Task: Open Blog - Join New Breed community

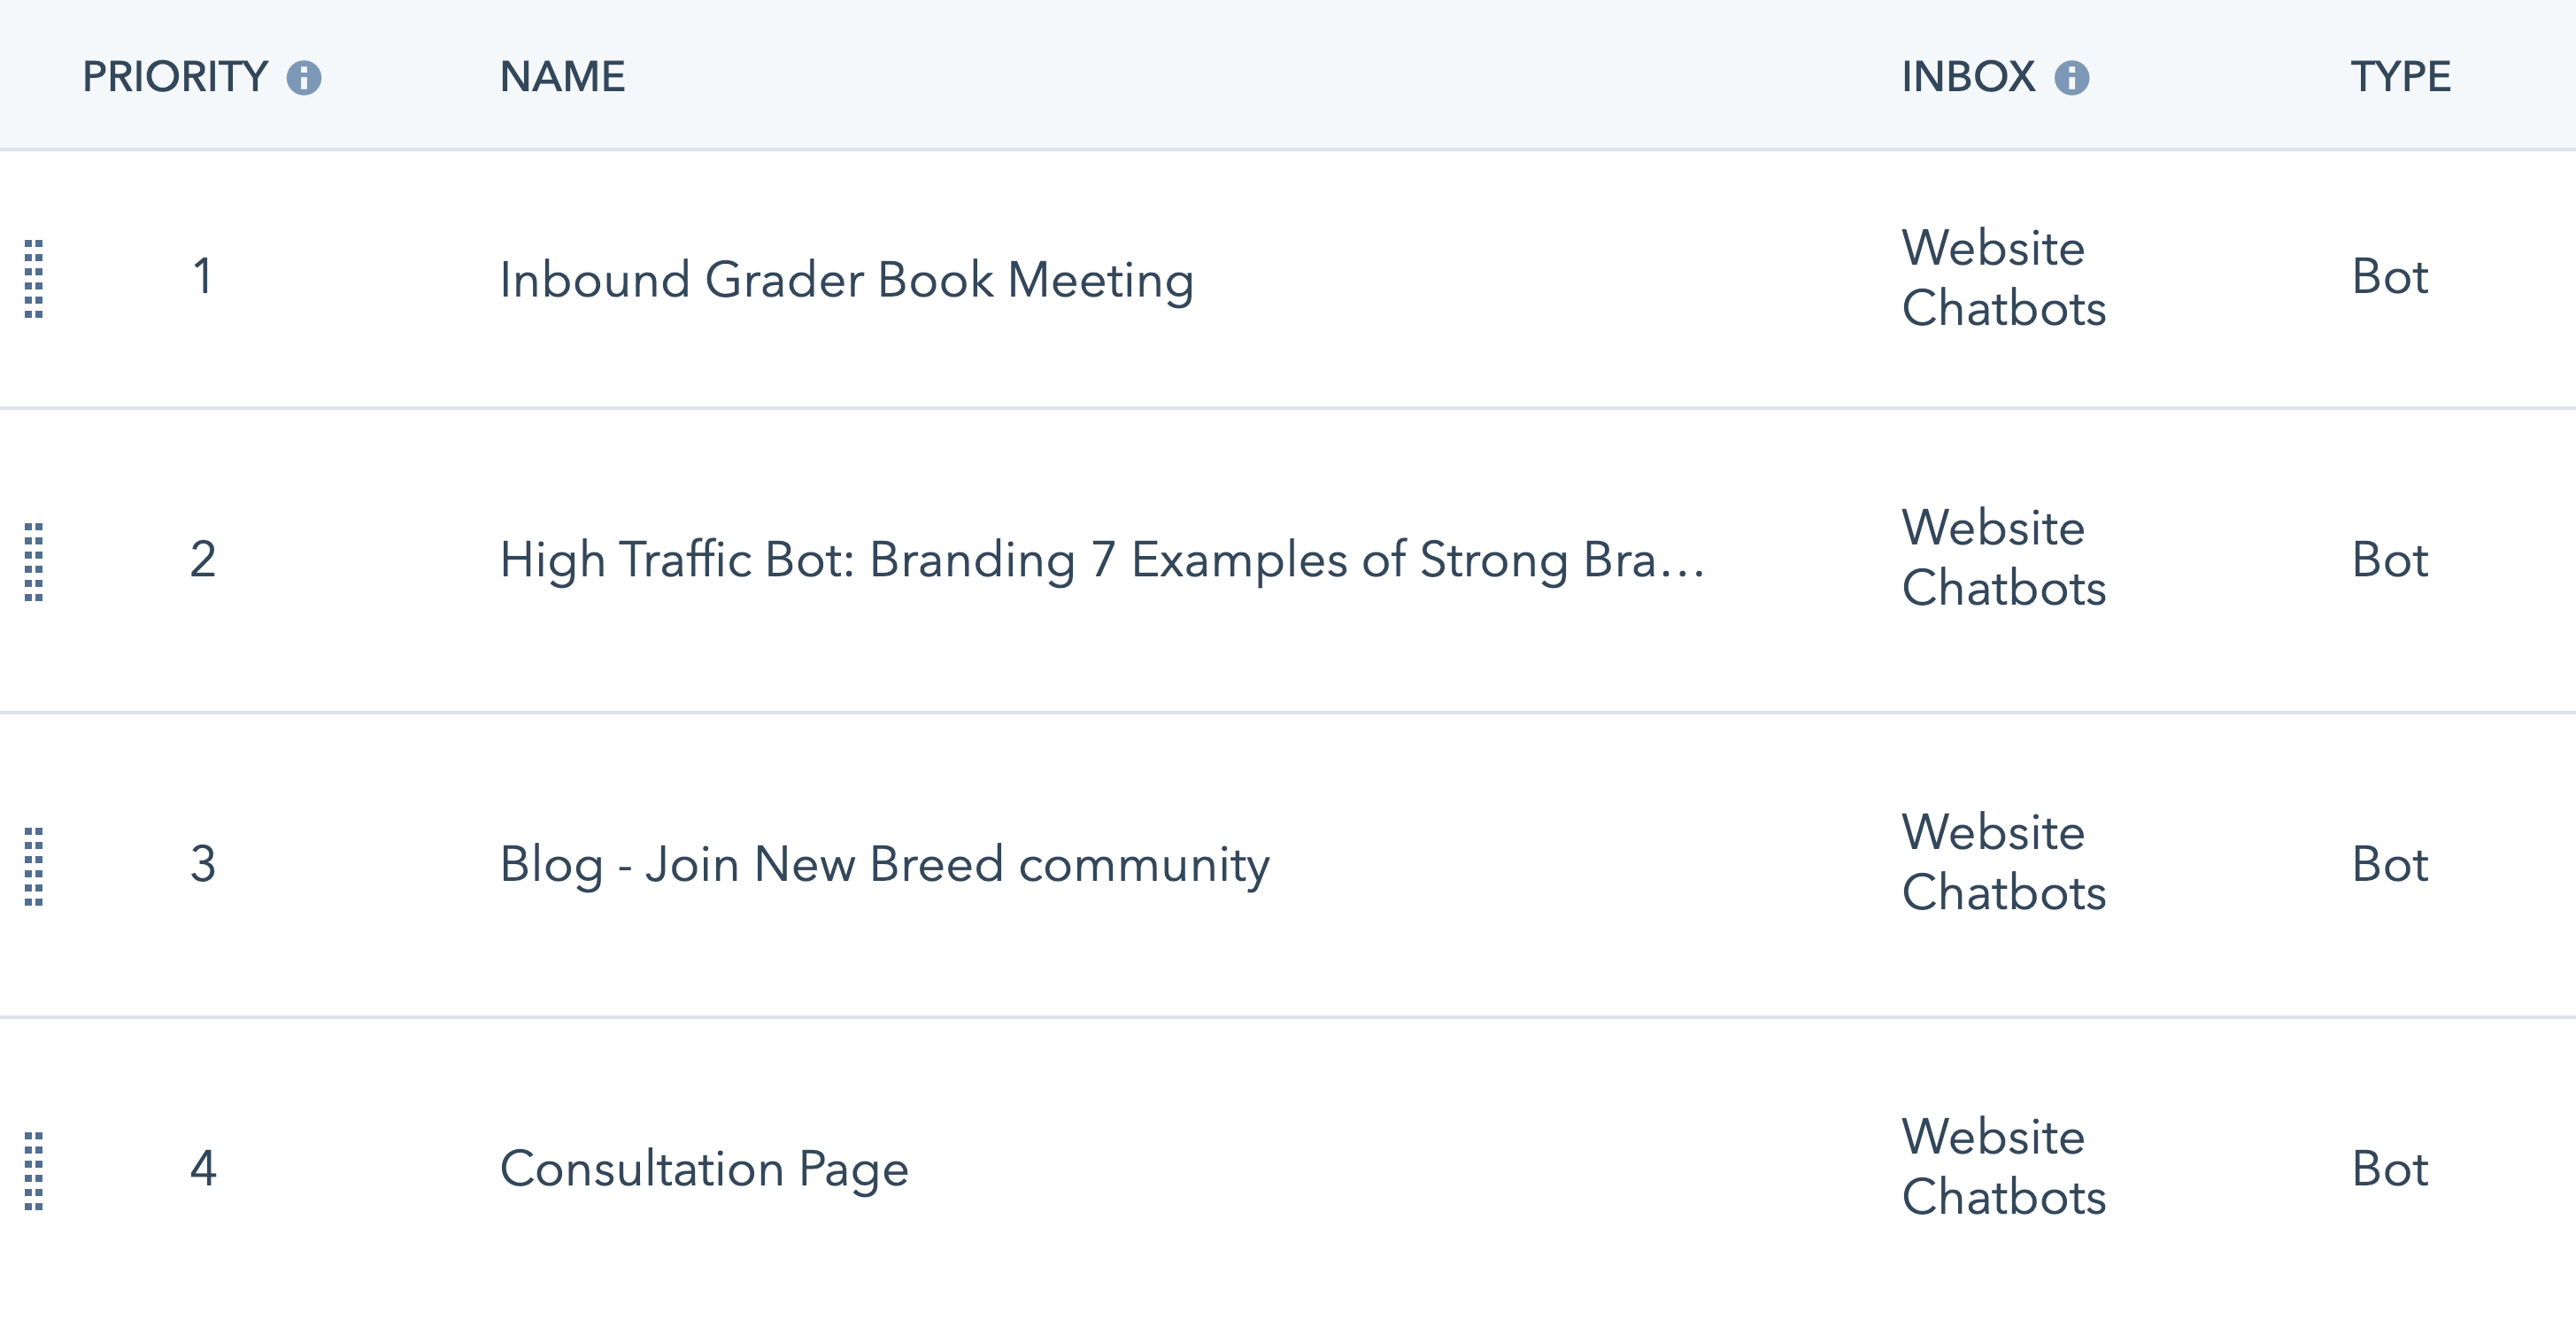Action: [884, 864]
